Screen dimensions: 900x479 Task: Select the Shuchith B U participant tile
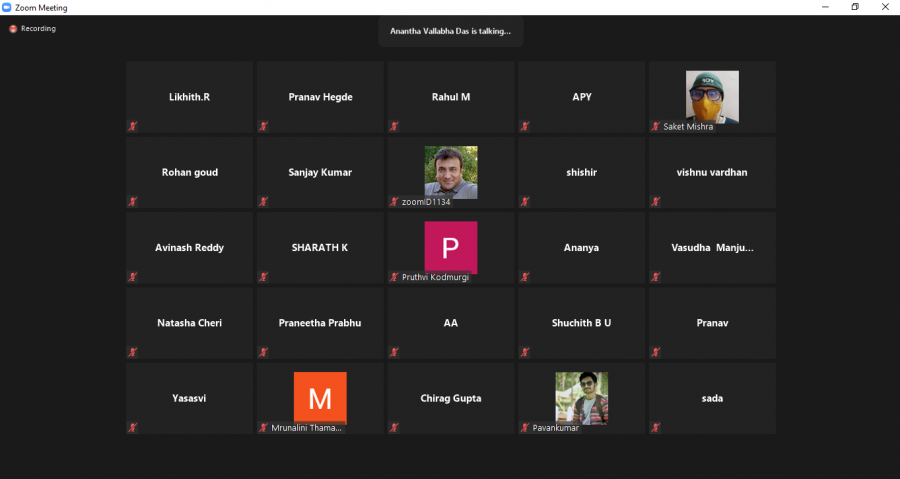pos(581,323)
